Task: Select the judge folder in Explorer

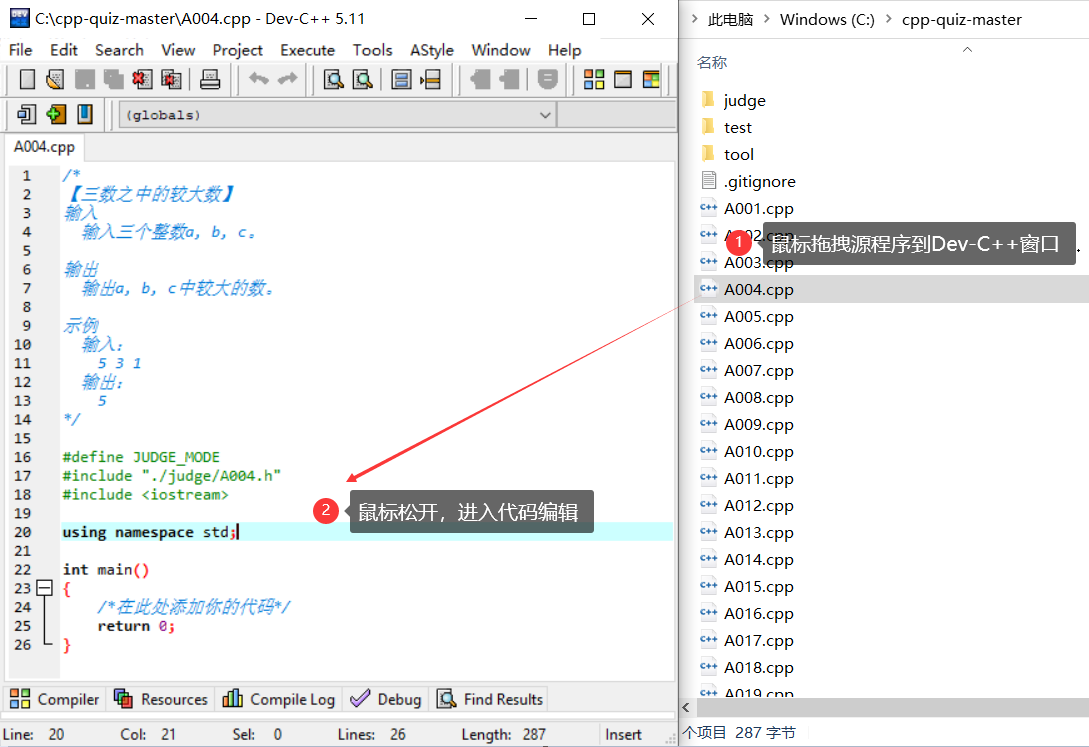Action: [x=745, y=101]
